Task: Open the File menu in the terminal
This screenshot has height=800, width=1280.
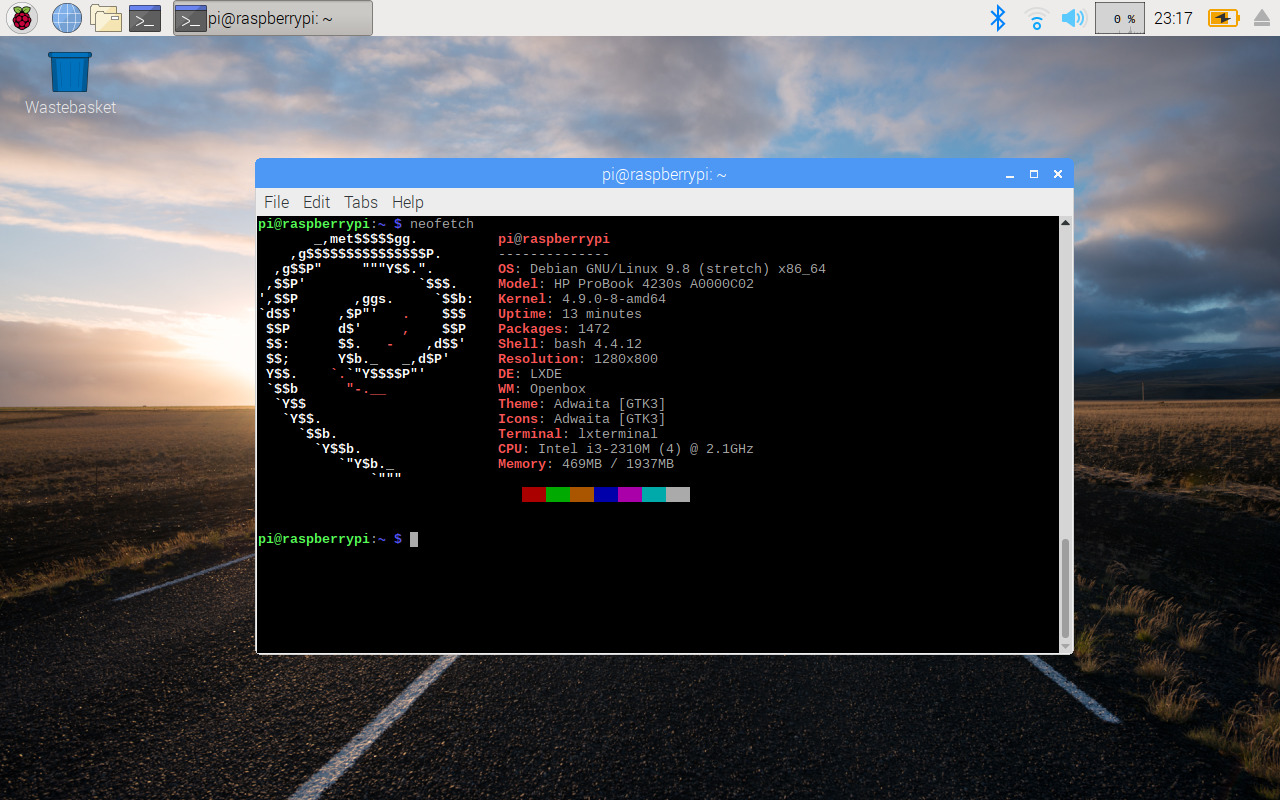Action: pyautogui.click(x=276, y=202)
